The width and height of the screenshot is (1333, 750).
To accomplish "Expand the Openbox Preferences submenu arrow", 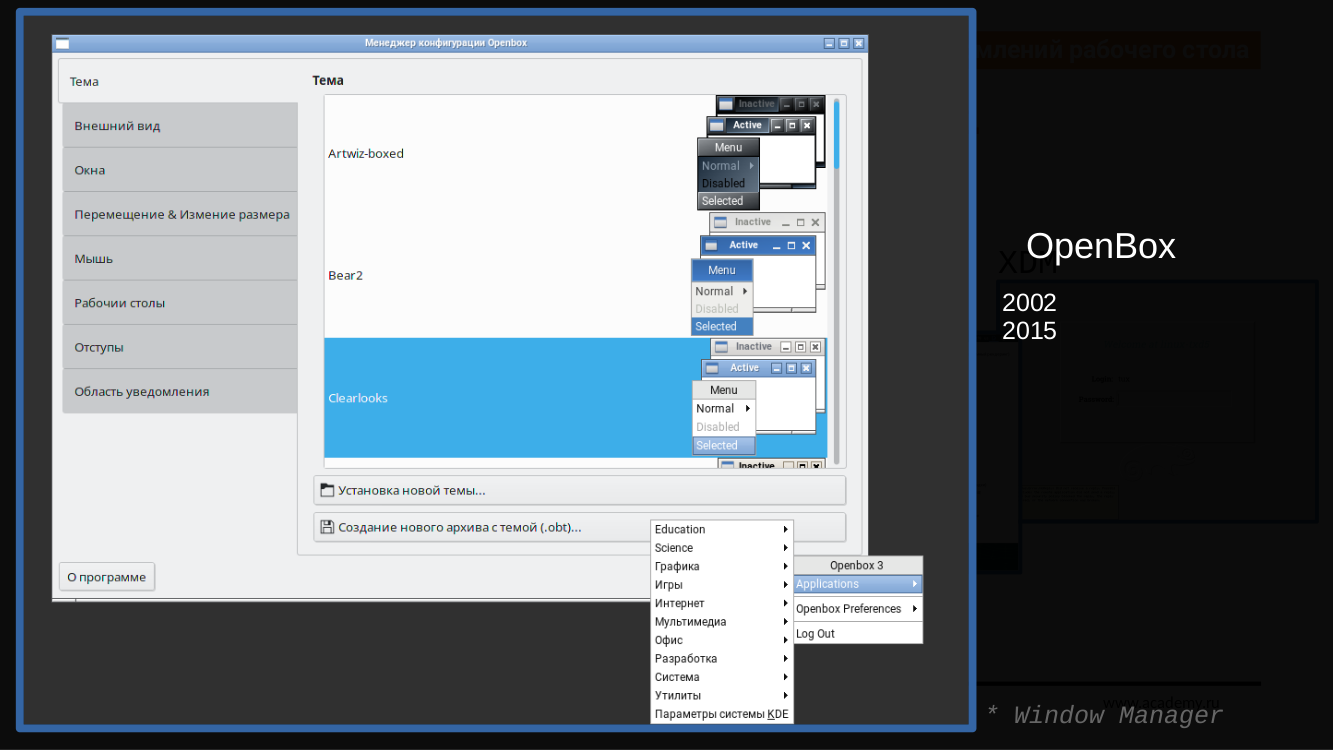I will coord(915,608).
